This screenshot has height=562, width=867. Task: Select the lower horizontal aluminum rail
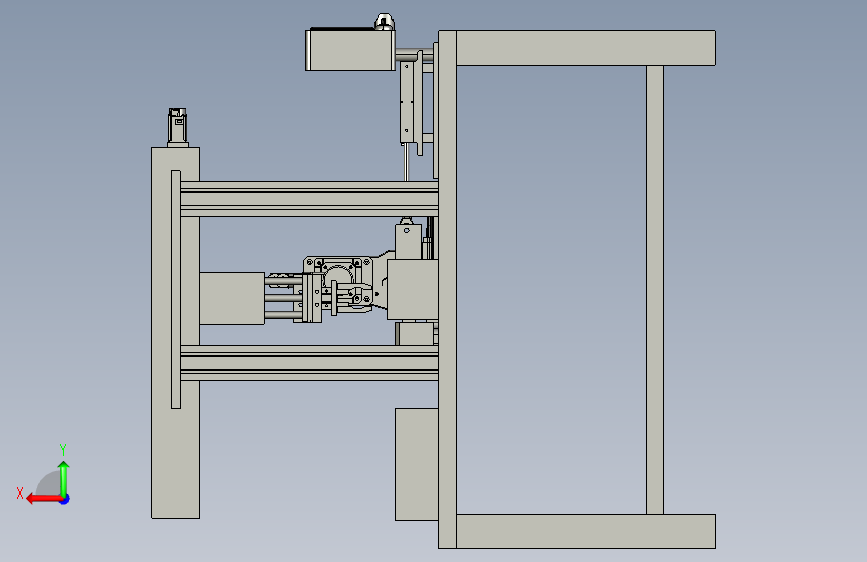pos(309,363)
